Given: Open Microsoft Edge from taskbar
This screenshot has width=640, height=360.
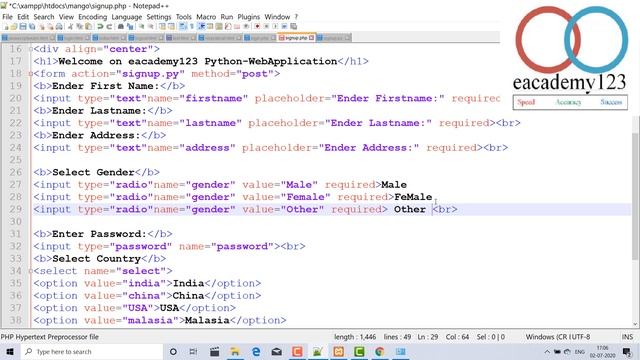Looking at the screenshot, I should [256, 351].
